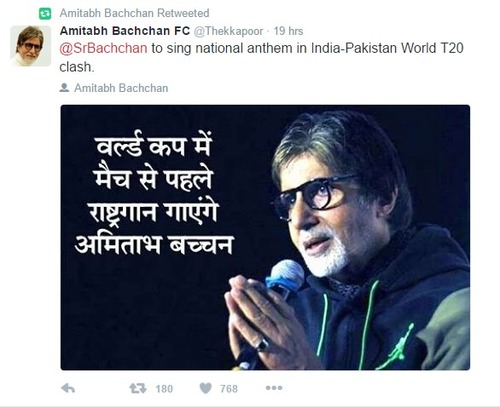Image resolution: width=500 pixels, height=407 pixels.
Task: Retweet using the arrows icon
Action: coord(138,388)
